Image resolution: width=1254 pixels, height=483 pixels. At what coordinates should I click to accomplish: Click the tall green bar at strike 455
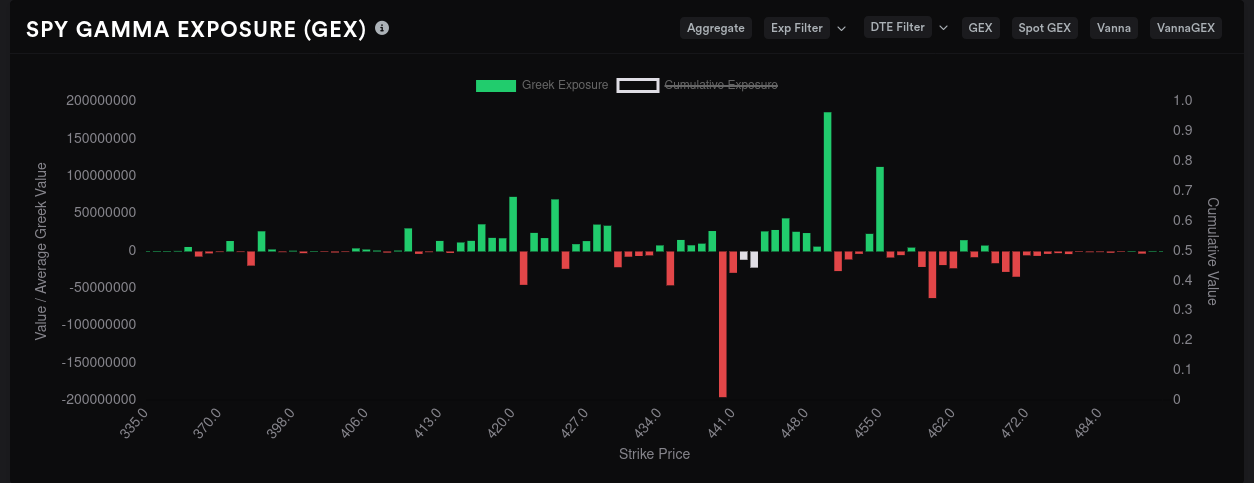click(x=880, y=209)
